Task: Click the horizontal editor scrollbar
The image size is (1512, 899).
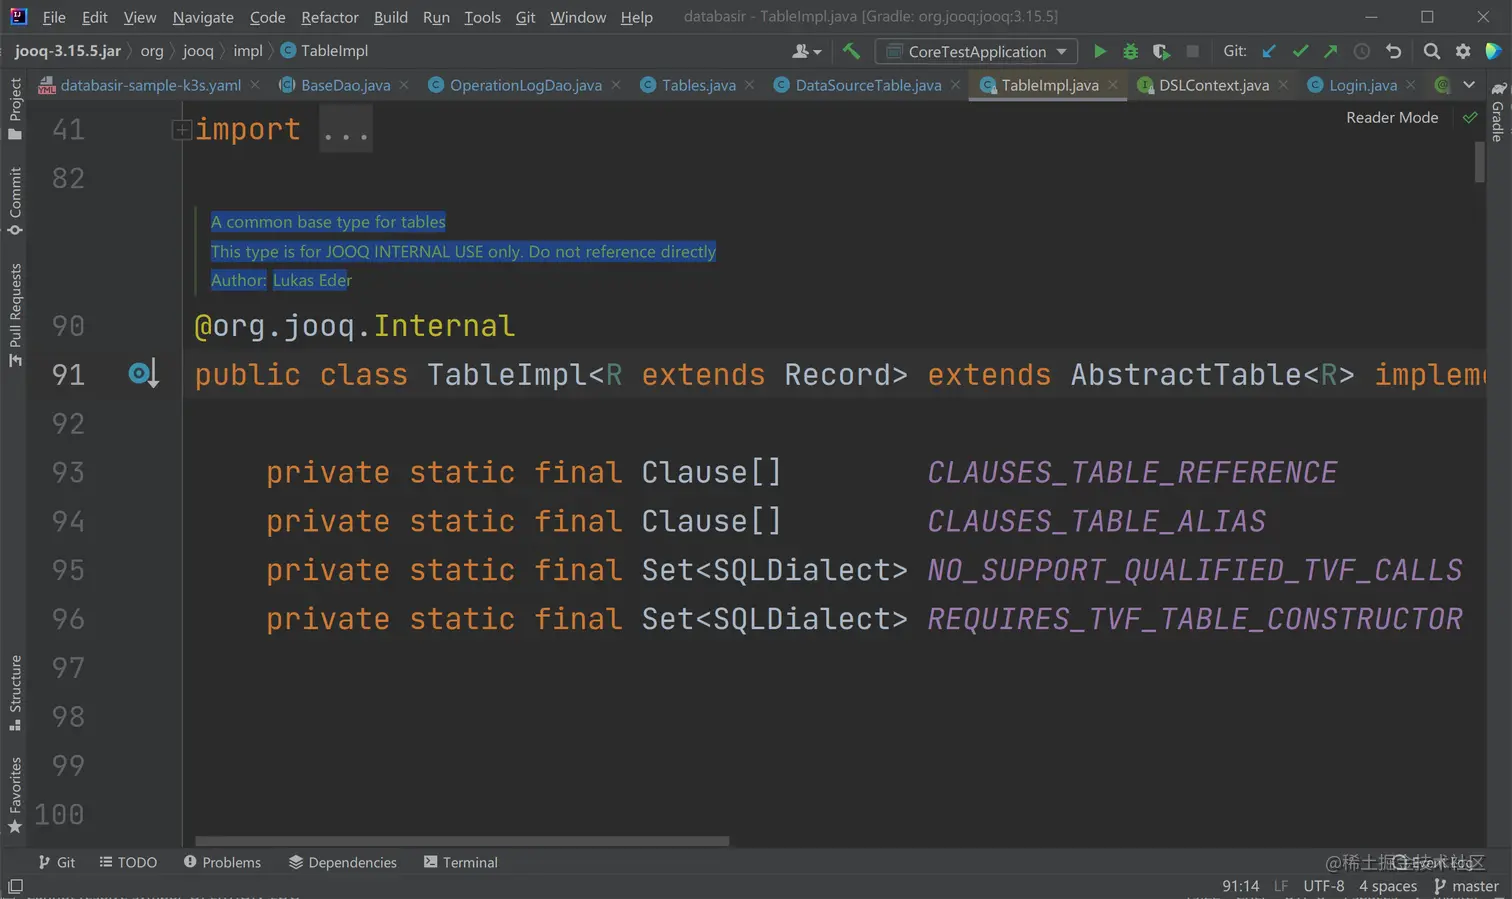Action: pyautogui.click(x=462, y=841)
